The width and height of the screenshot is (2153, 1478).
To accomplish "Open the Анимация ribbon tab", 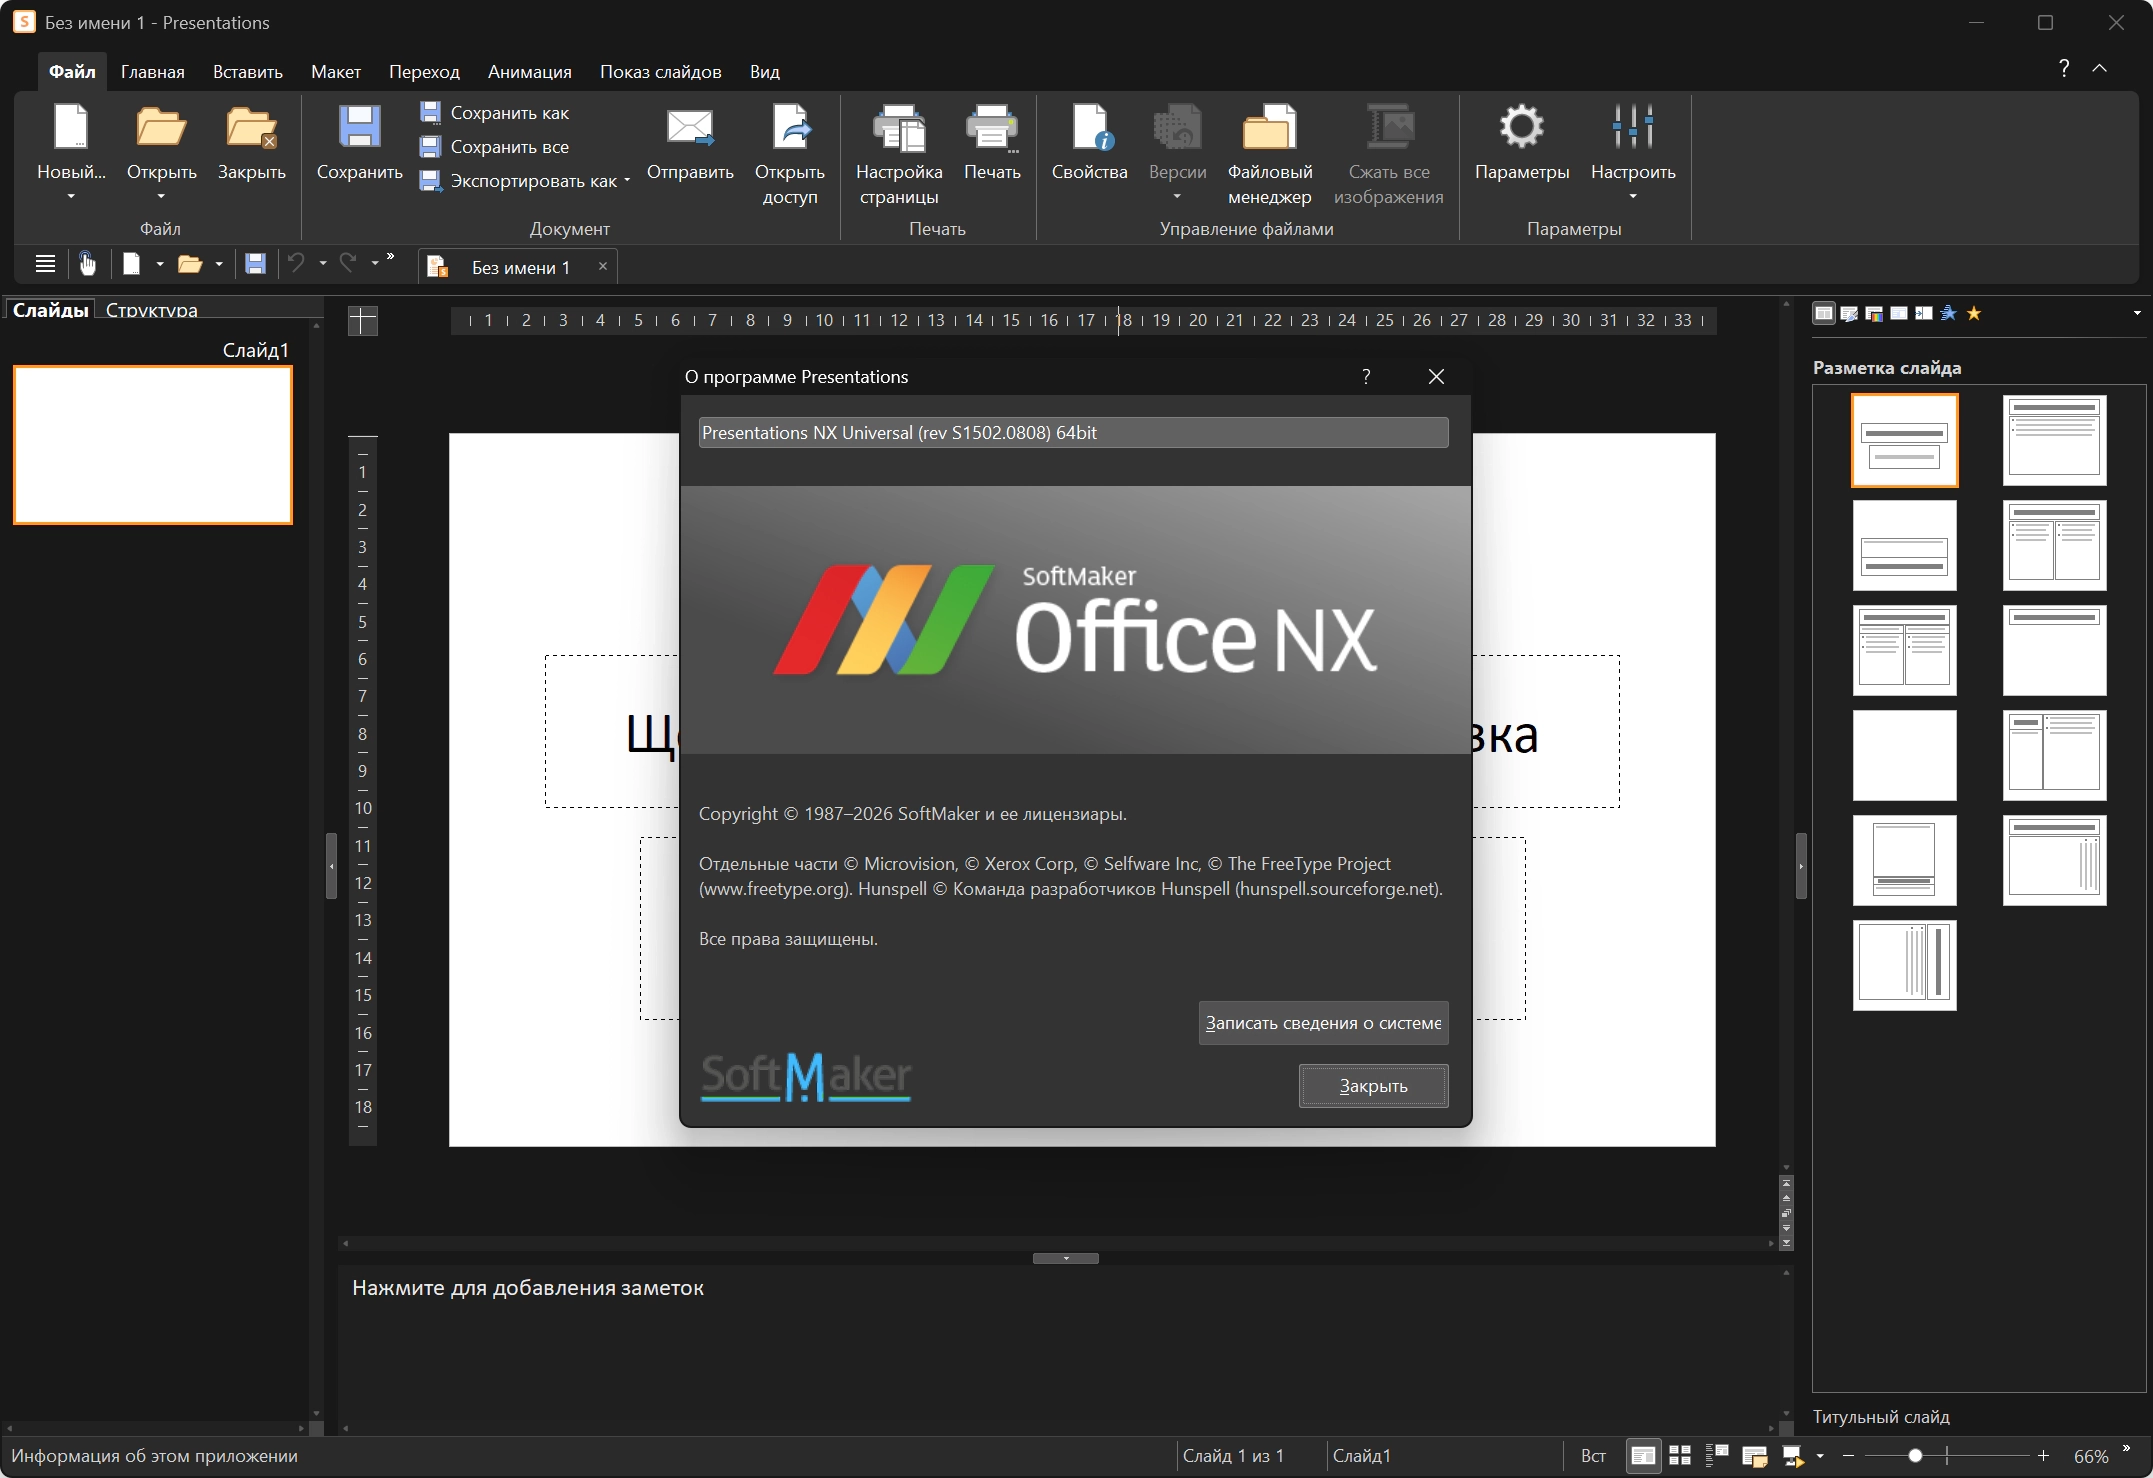I will point(530,72).
